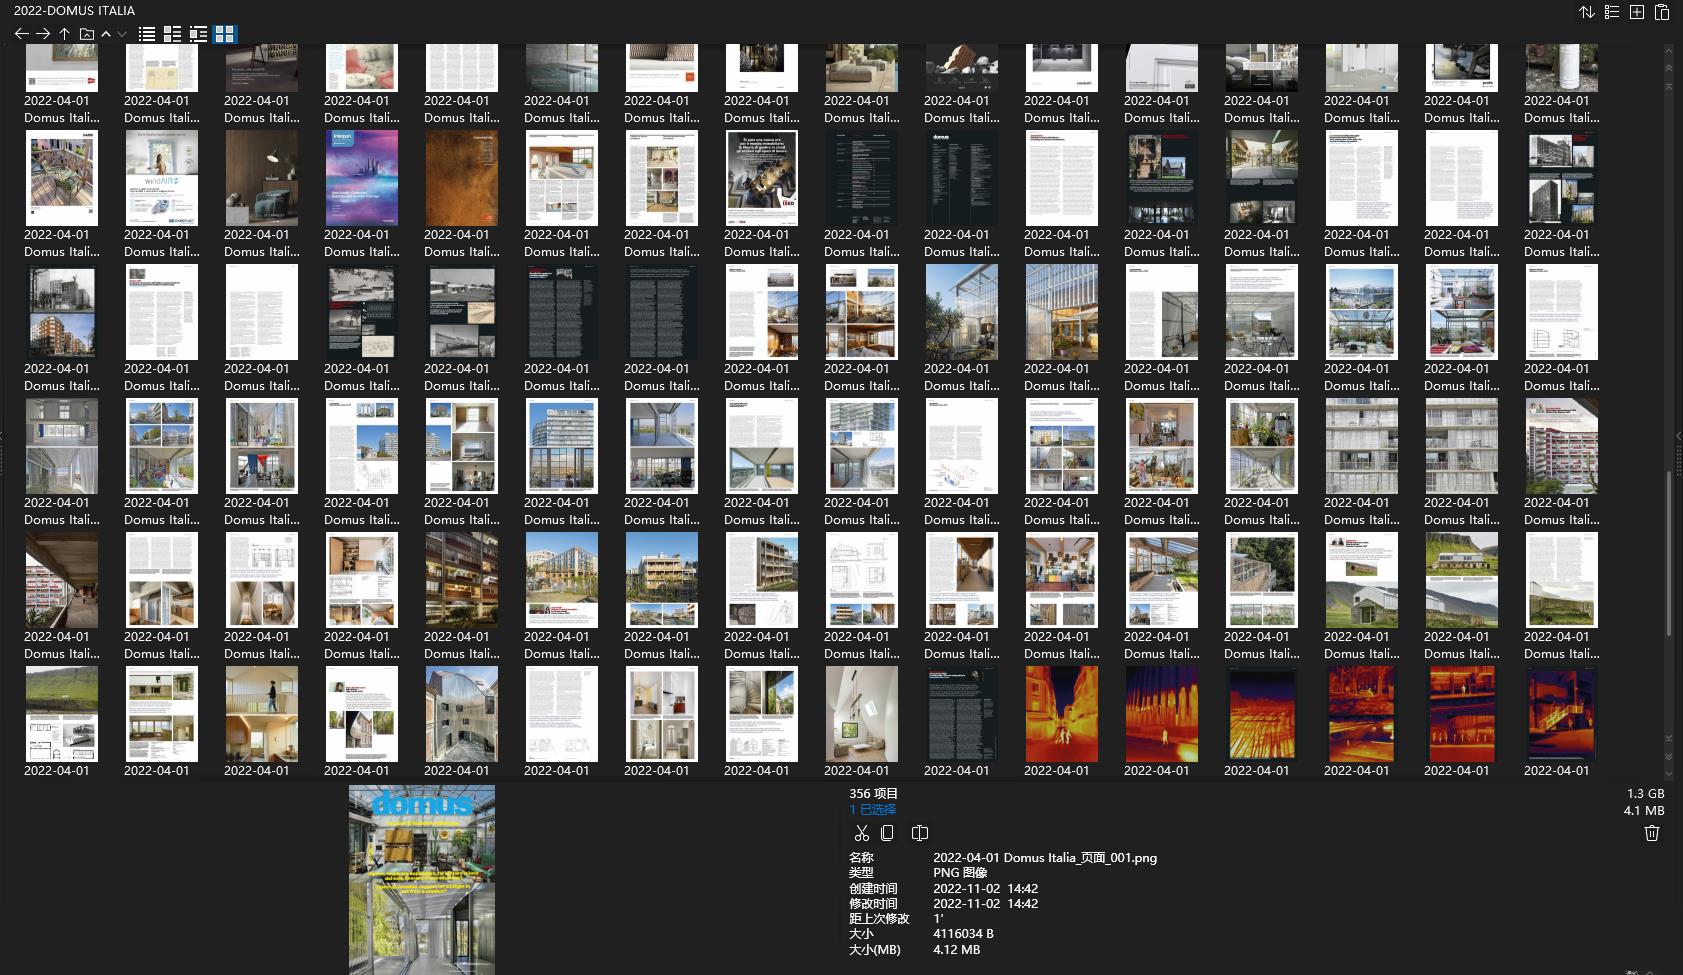
Task: Switch to list view mode
Action: [146, 33]
